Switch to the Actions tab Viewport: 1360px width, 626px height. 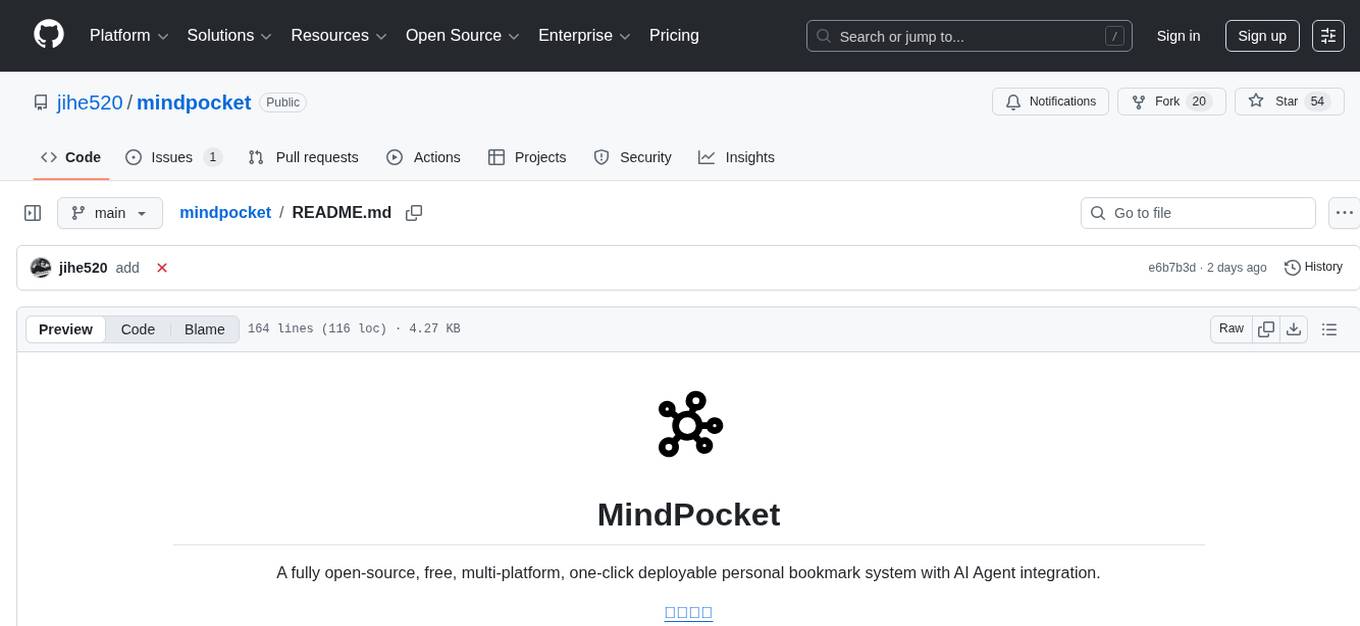click(x=424, y=157)
